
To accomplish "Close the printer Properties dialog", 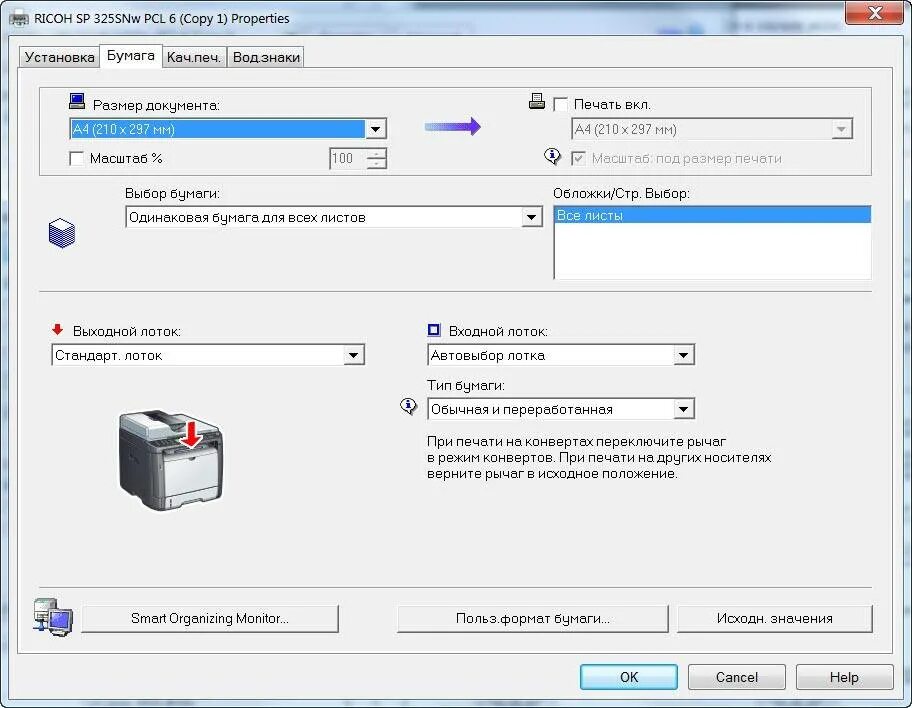I will click(874, 13).
